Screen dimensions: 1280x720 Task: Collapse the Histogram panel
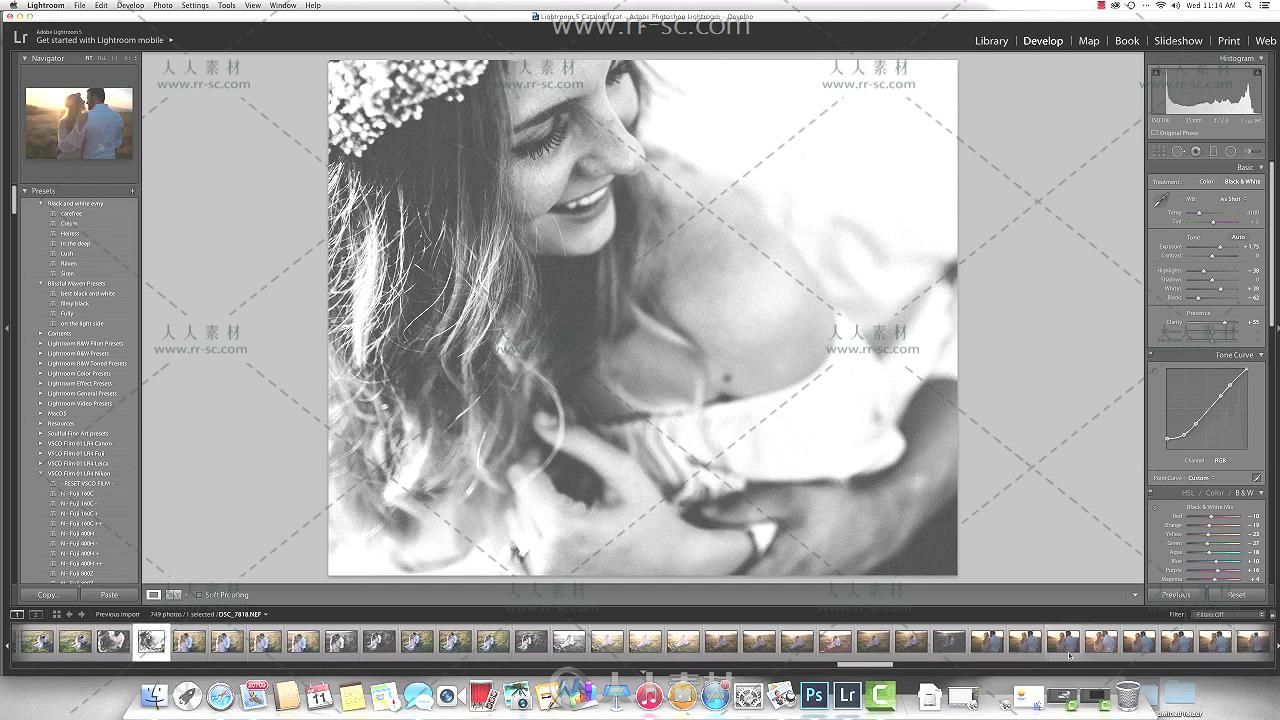click(x=1261, y=58)
